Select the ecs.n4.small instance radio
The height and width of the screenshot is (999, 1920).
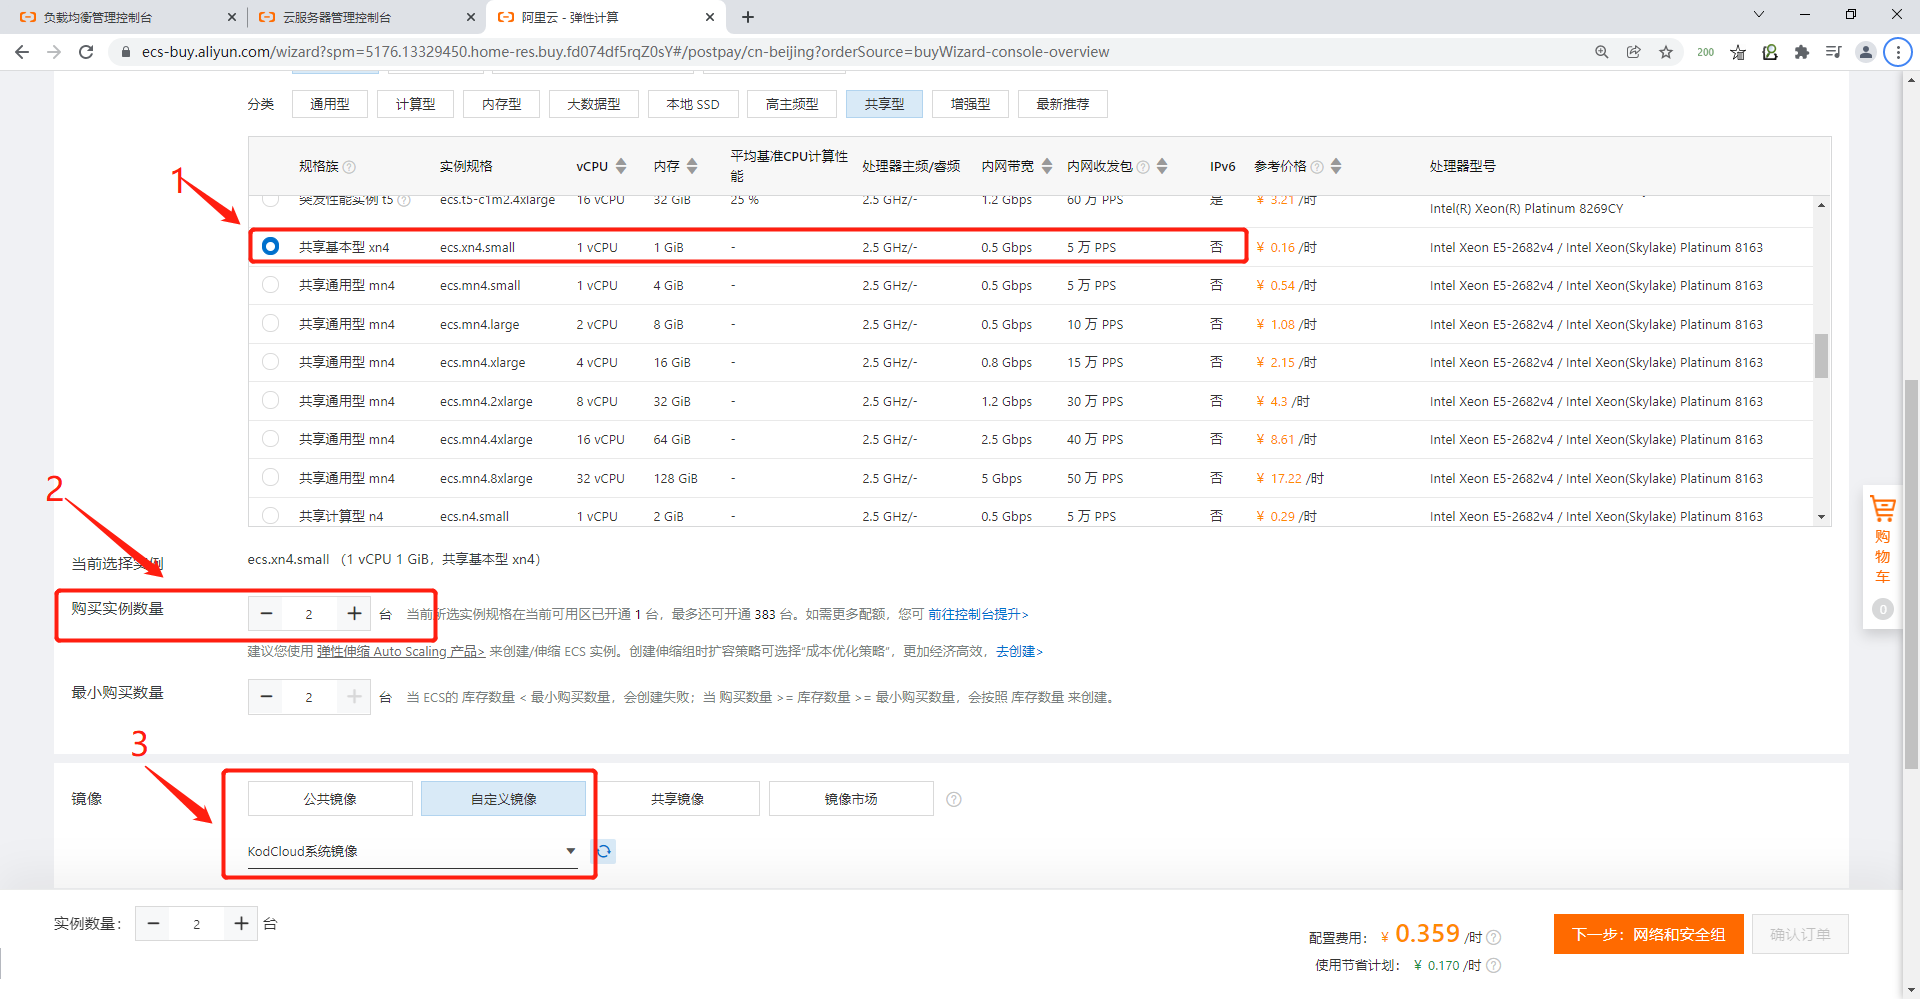click(270, 515)
